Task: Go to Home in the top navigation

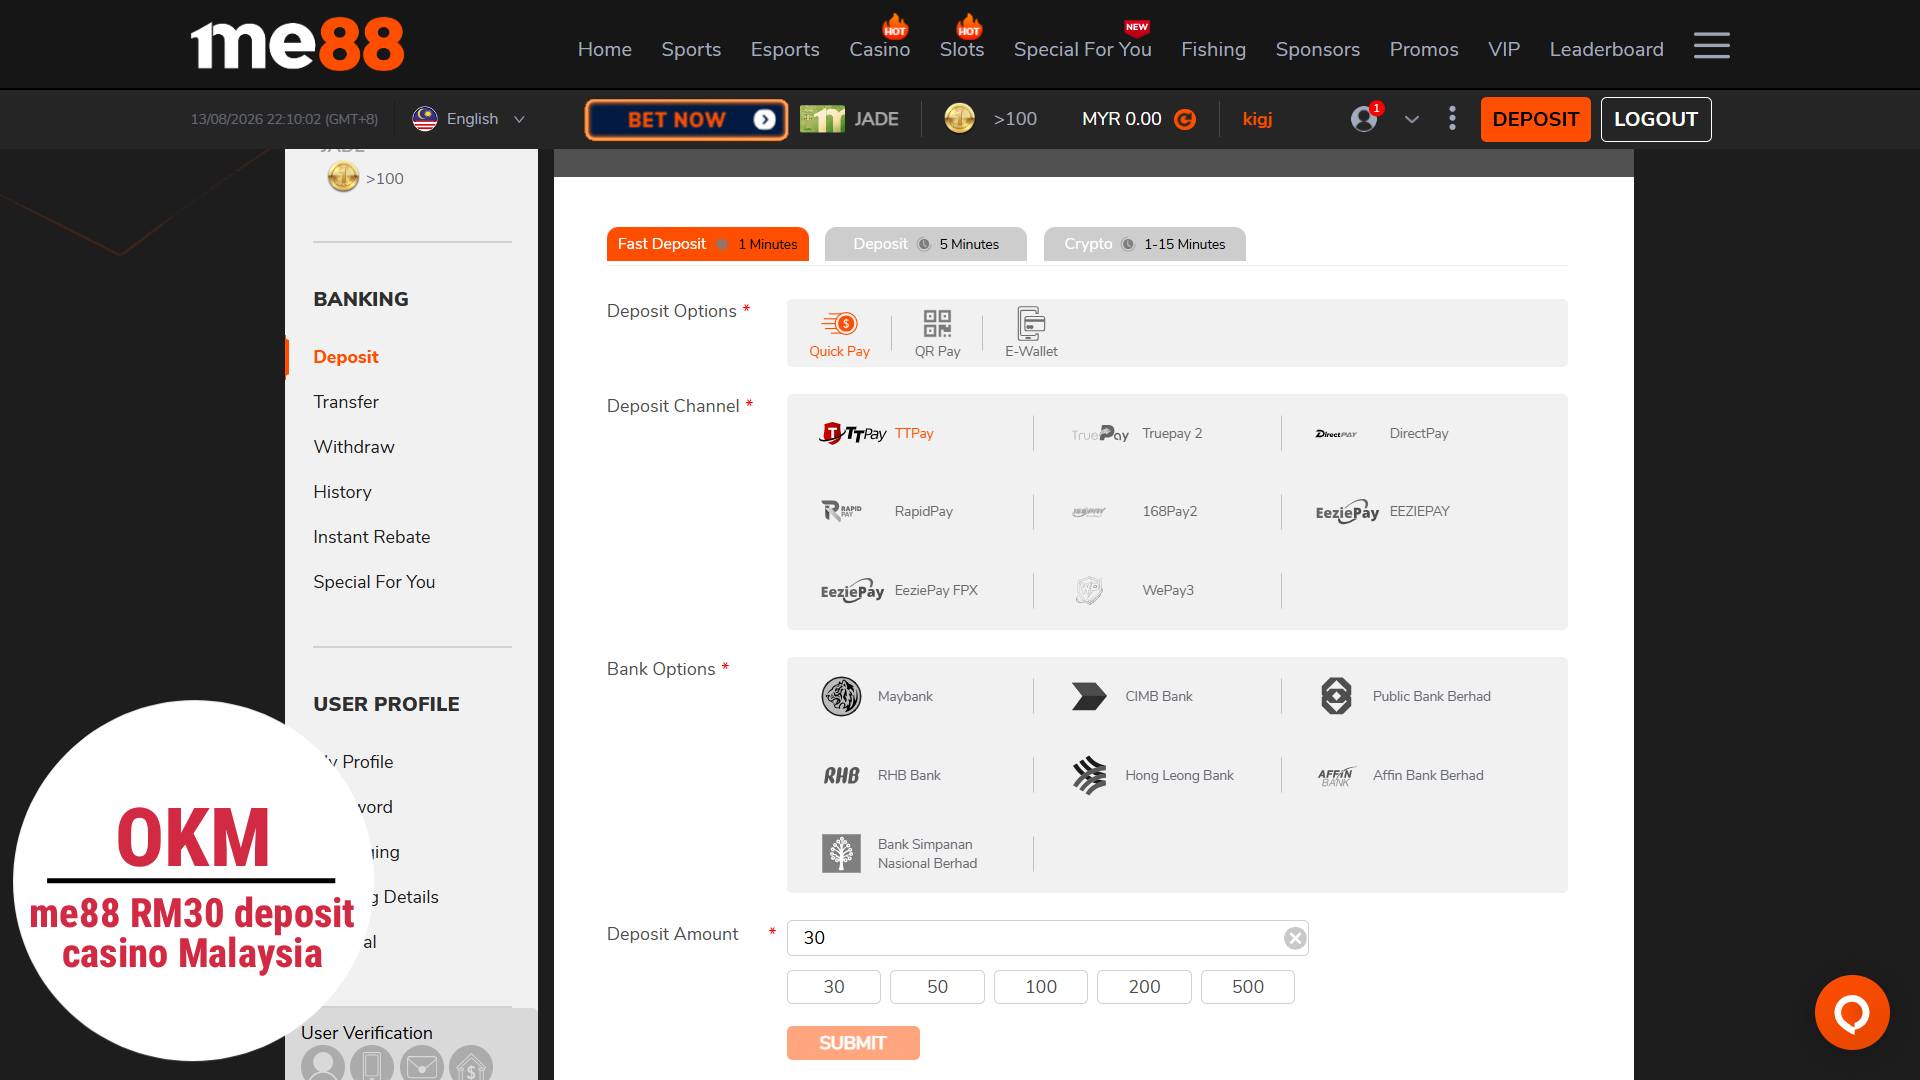Action: click(605, 49)
